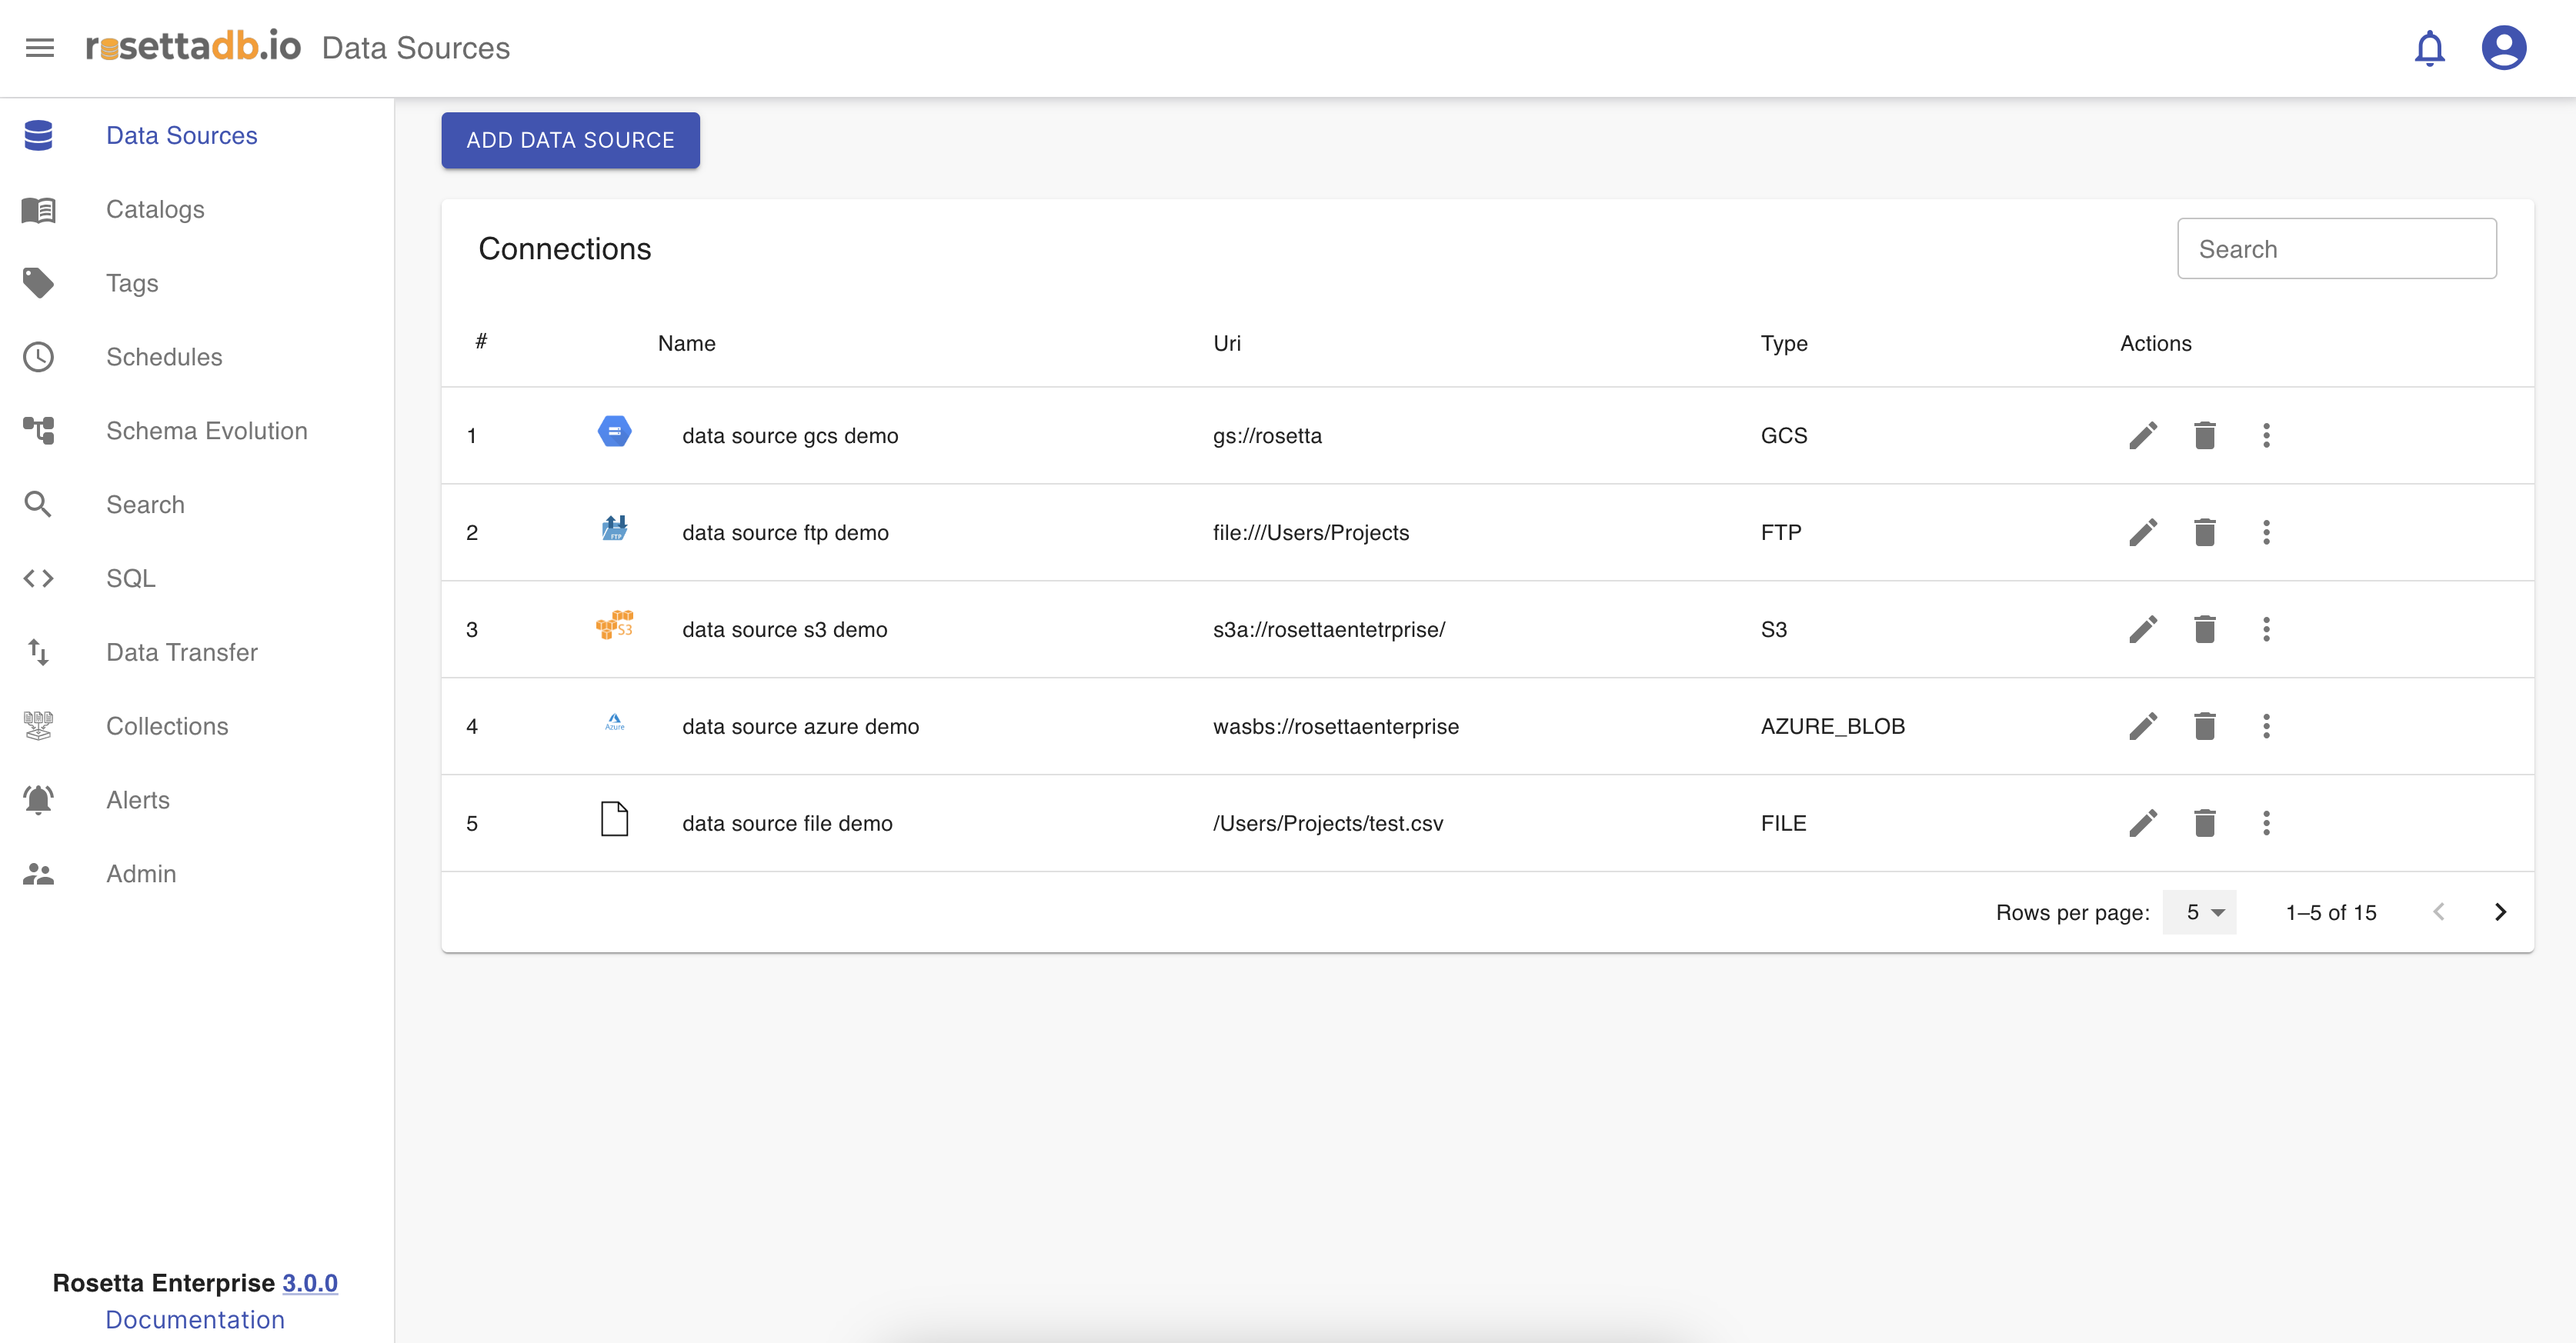Toggle the hamburger navigation menu
The image size is (2576, 1343).
point(40,48)
